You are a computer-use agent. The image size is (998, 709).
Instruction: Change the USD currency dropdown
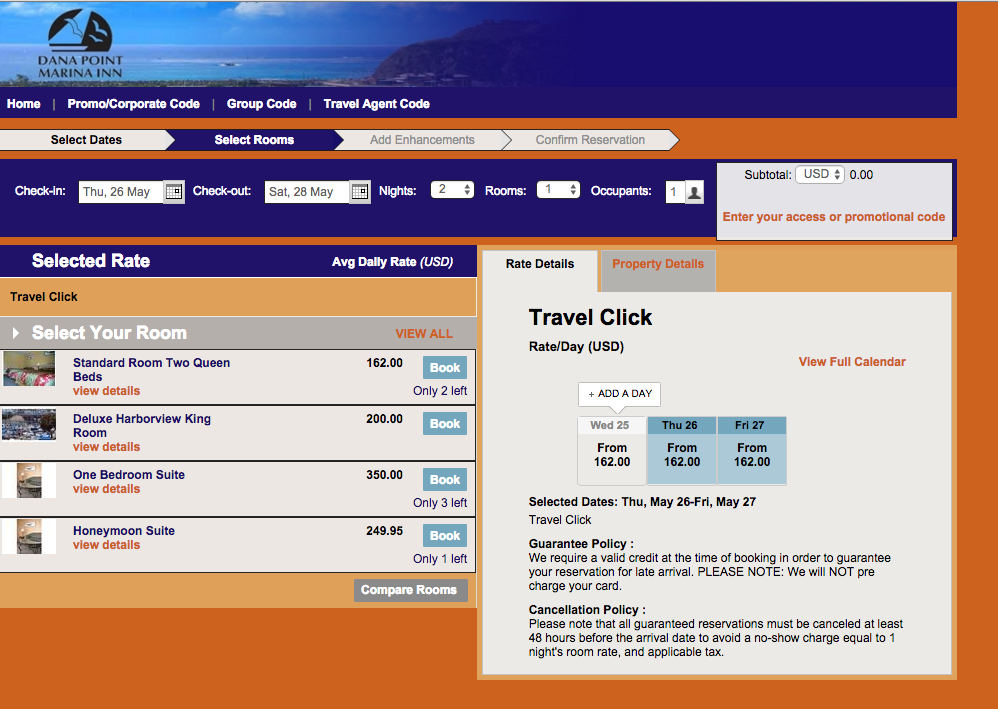[820, 174]
